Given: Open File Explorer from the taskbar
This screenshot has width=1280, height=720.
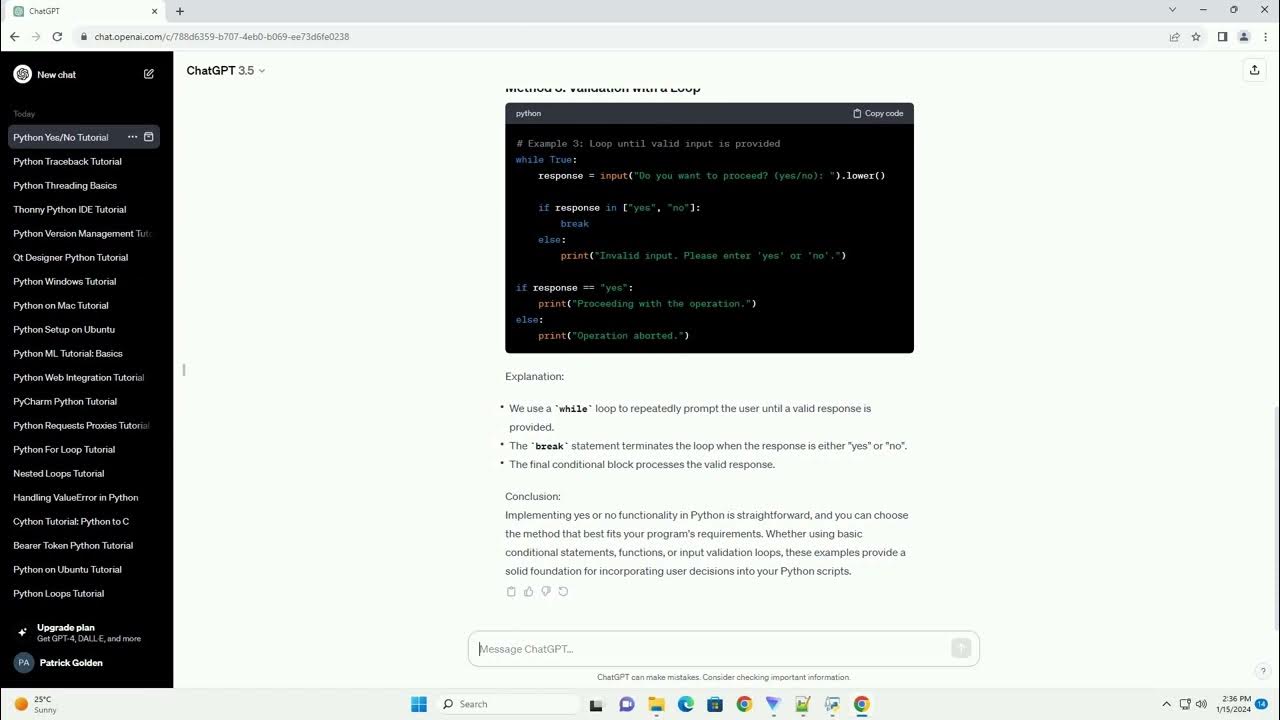Looking at the screenshot, I should (657, 704).
